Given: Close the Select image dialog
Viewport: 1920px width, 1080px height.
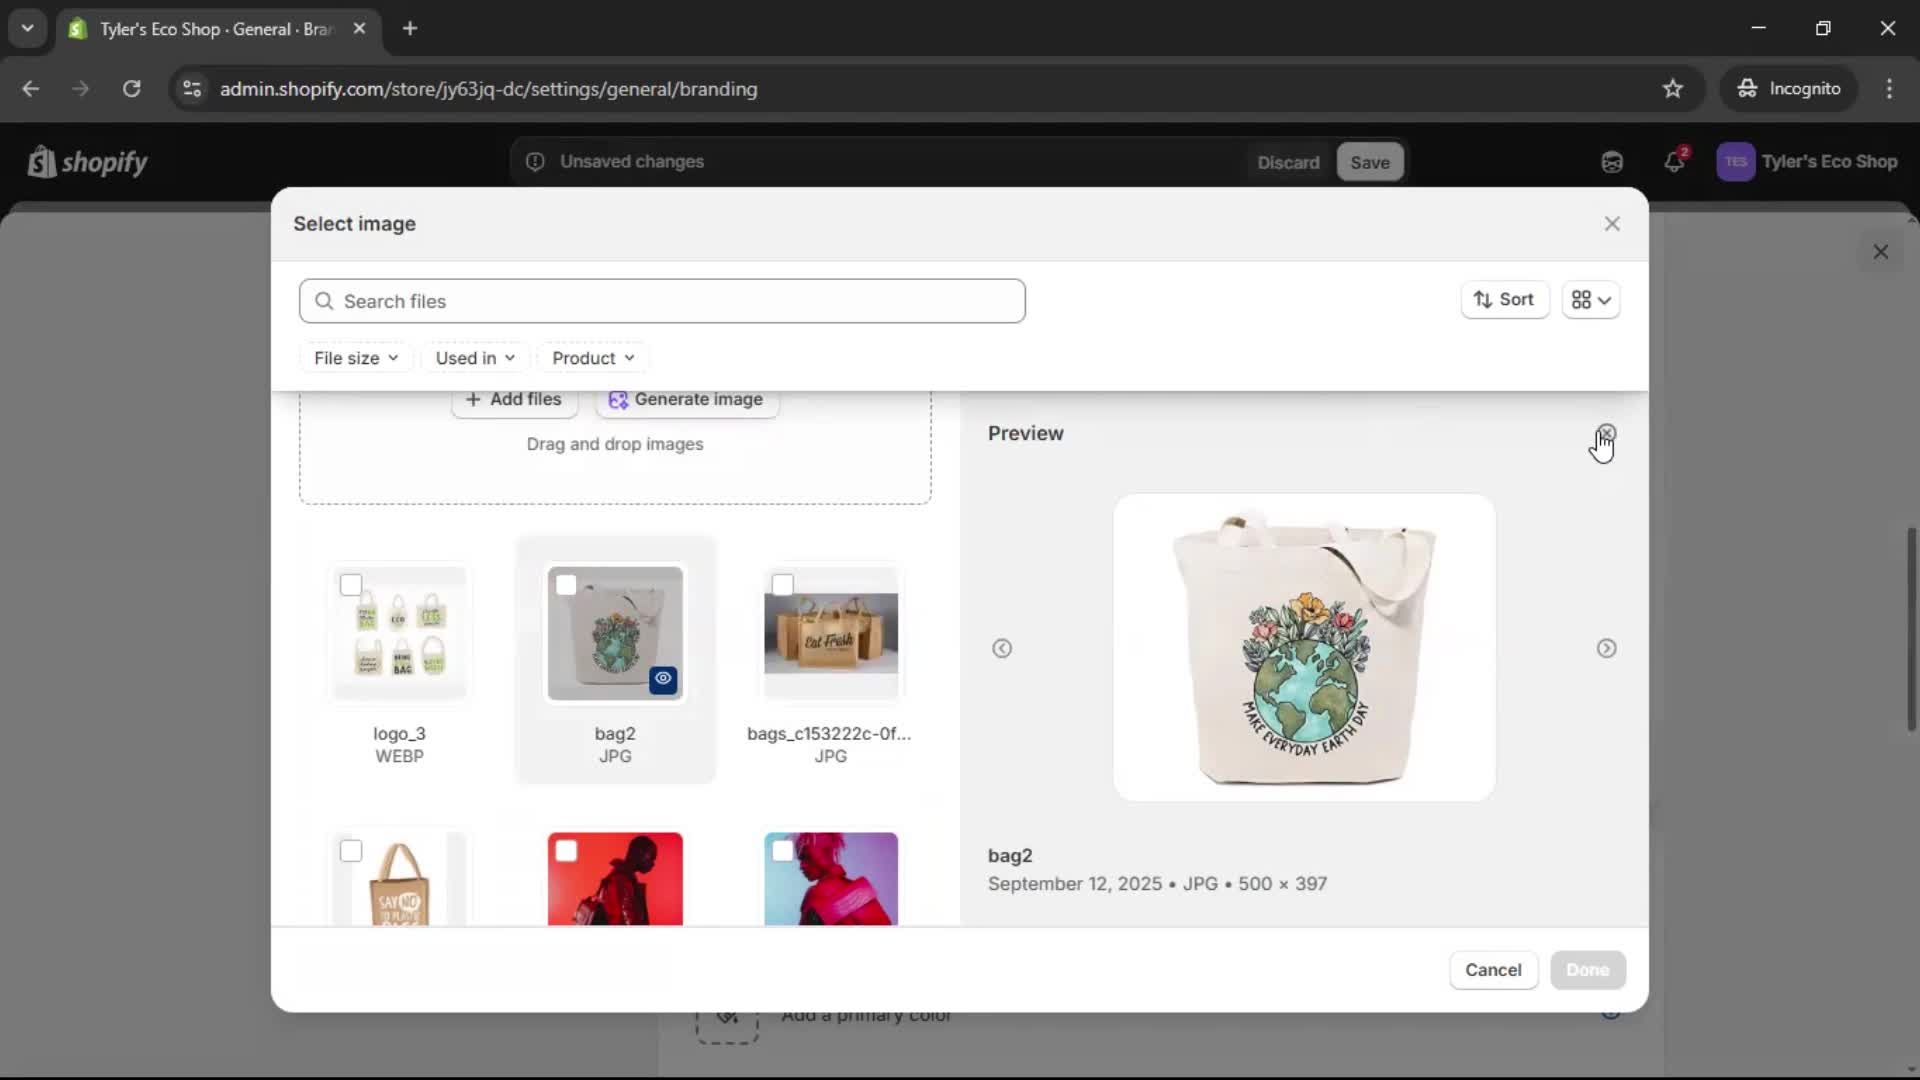Looking at the screenshot, I should [1612, 224].
